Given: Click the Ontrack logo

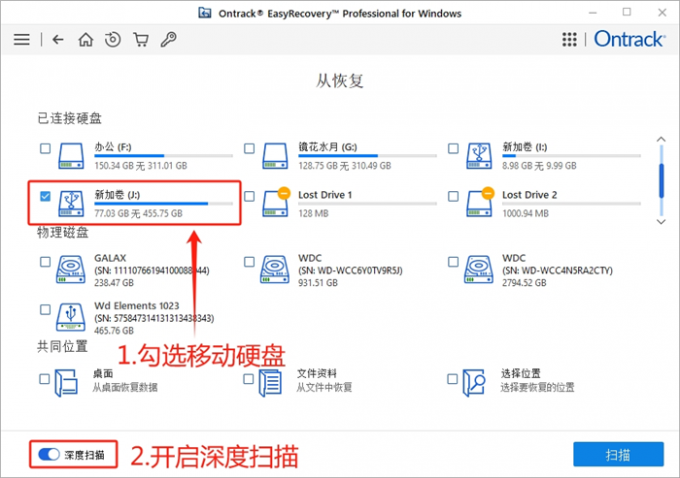Looking at the screenshot, I should (x=629, y=39).
